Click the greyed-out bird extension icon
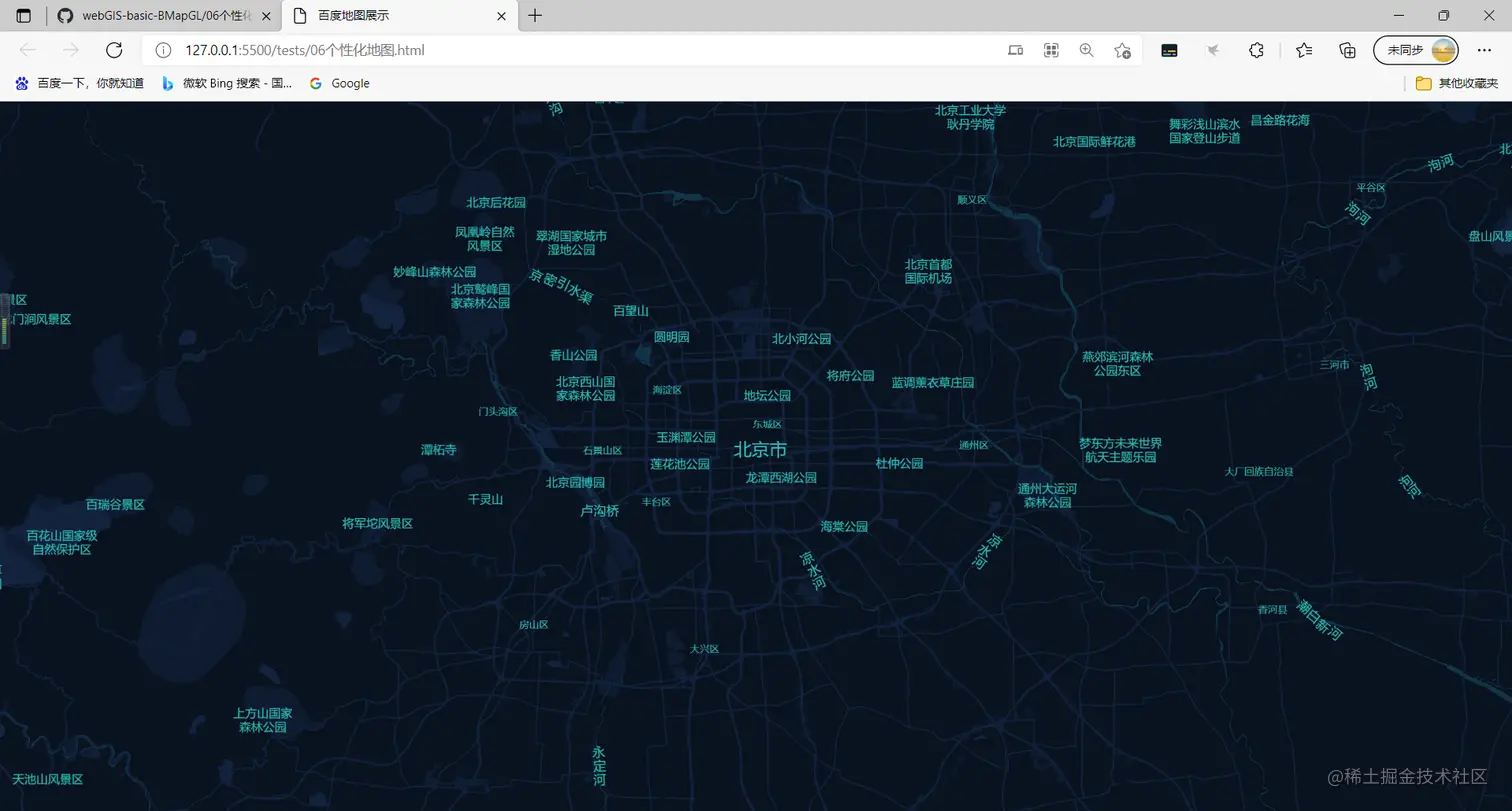Screen dimensions: 1512x811 tap(1213, 50)
